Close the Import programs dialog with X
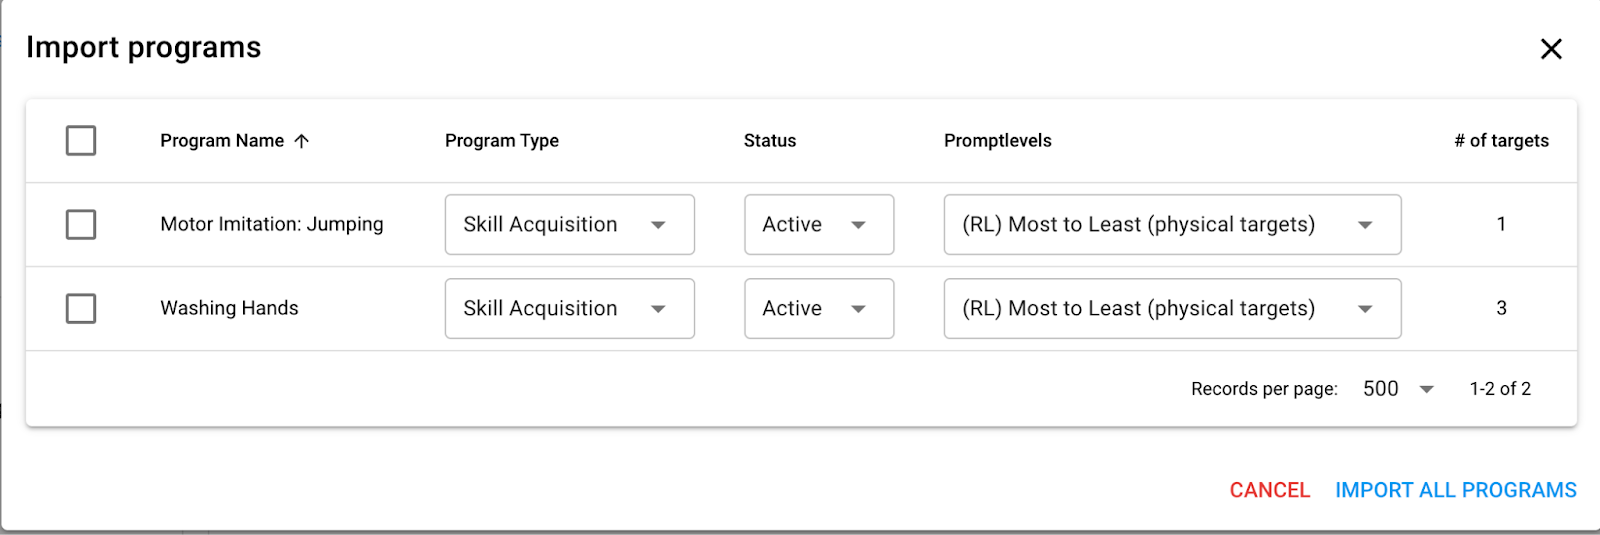This screenshot has height=535, width=1600. tap(1551, 49)
